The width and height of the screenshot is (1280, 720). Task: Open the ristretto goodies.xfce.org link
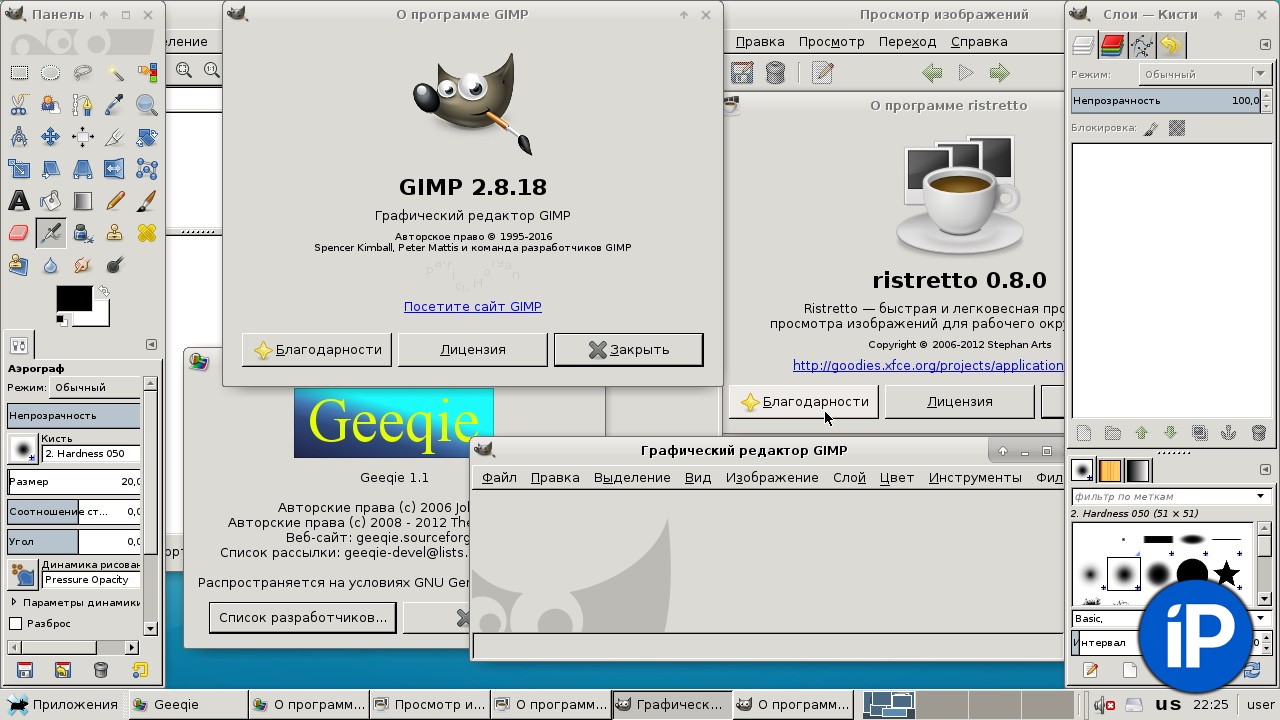point(928,365)
